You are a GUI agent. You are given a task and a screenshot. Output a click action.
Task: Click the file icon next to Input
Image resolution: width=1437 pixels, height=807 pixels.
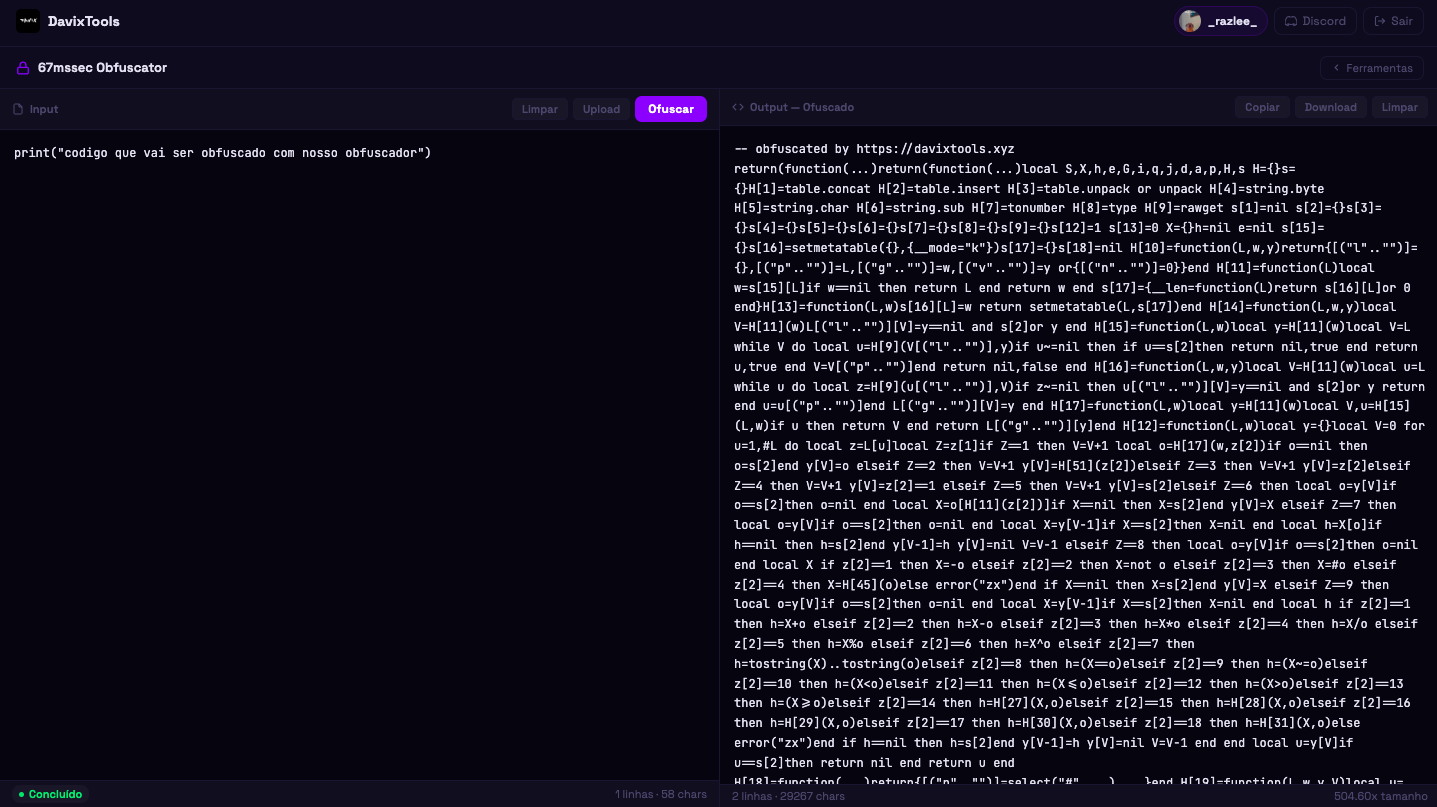(x=18, y=109)
